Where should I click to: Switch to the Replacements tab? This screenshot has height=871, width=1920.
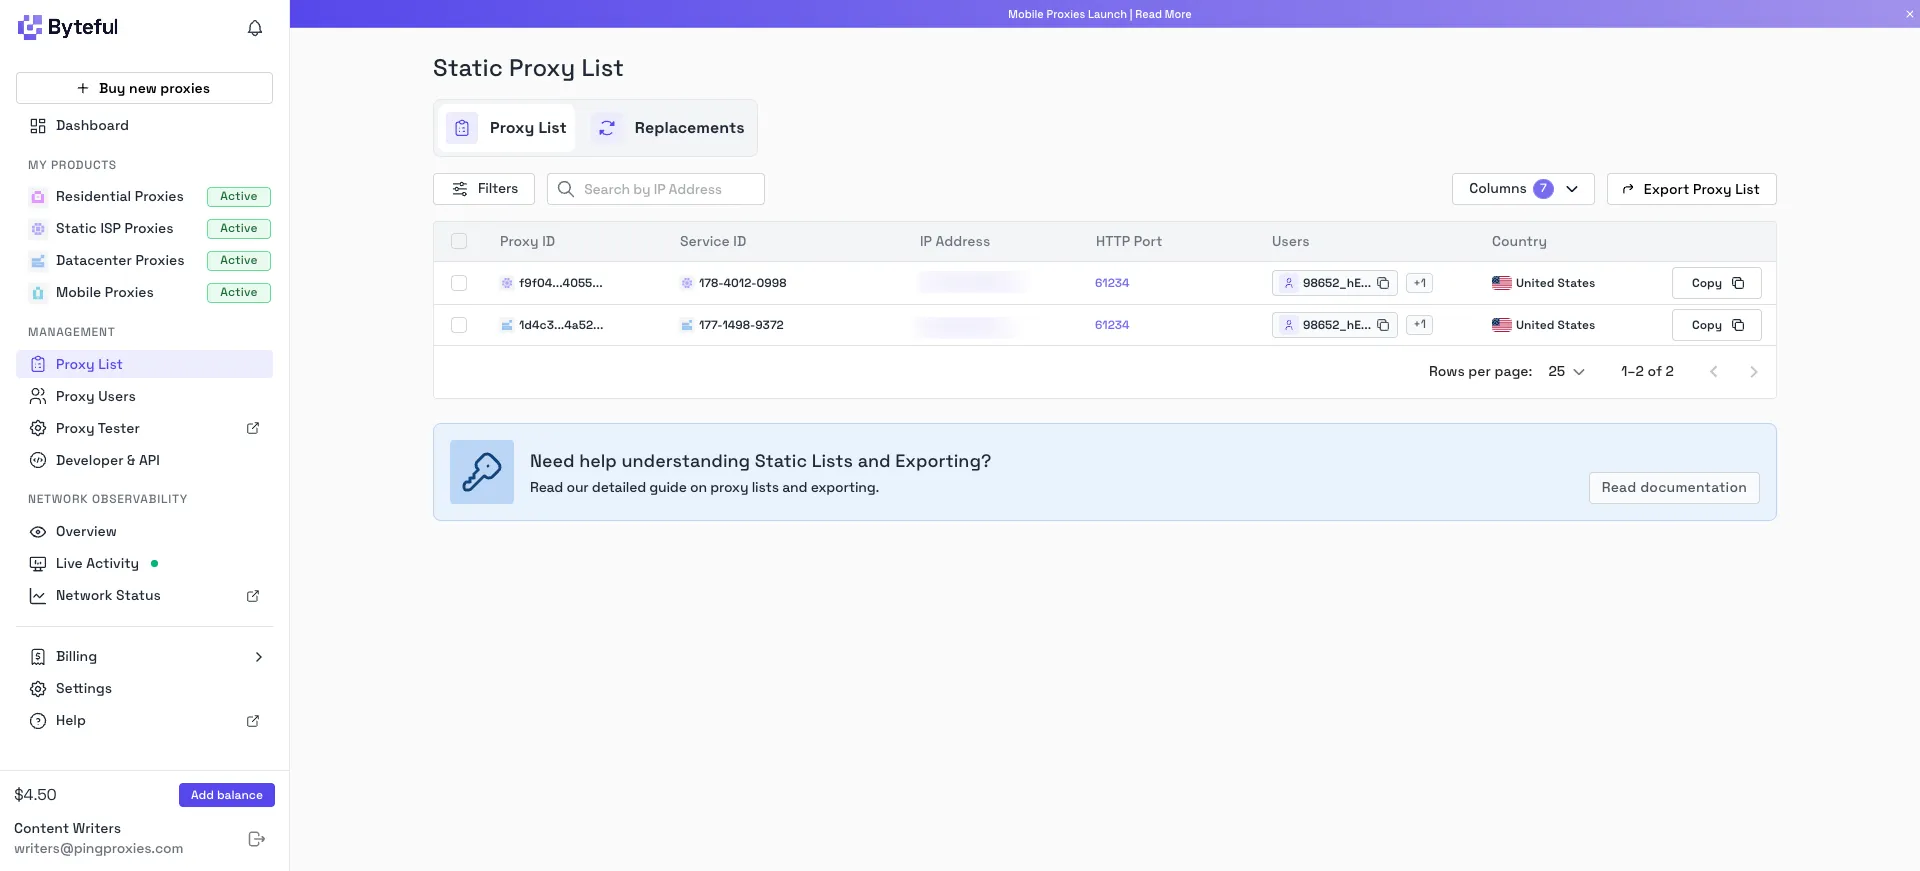point(668,128)
